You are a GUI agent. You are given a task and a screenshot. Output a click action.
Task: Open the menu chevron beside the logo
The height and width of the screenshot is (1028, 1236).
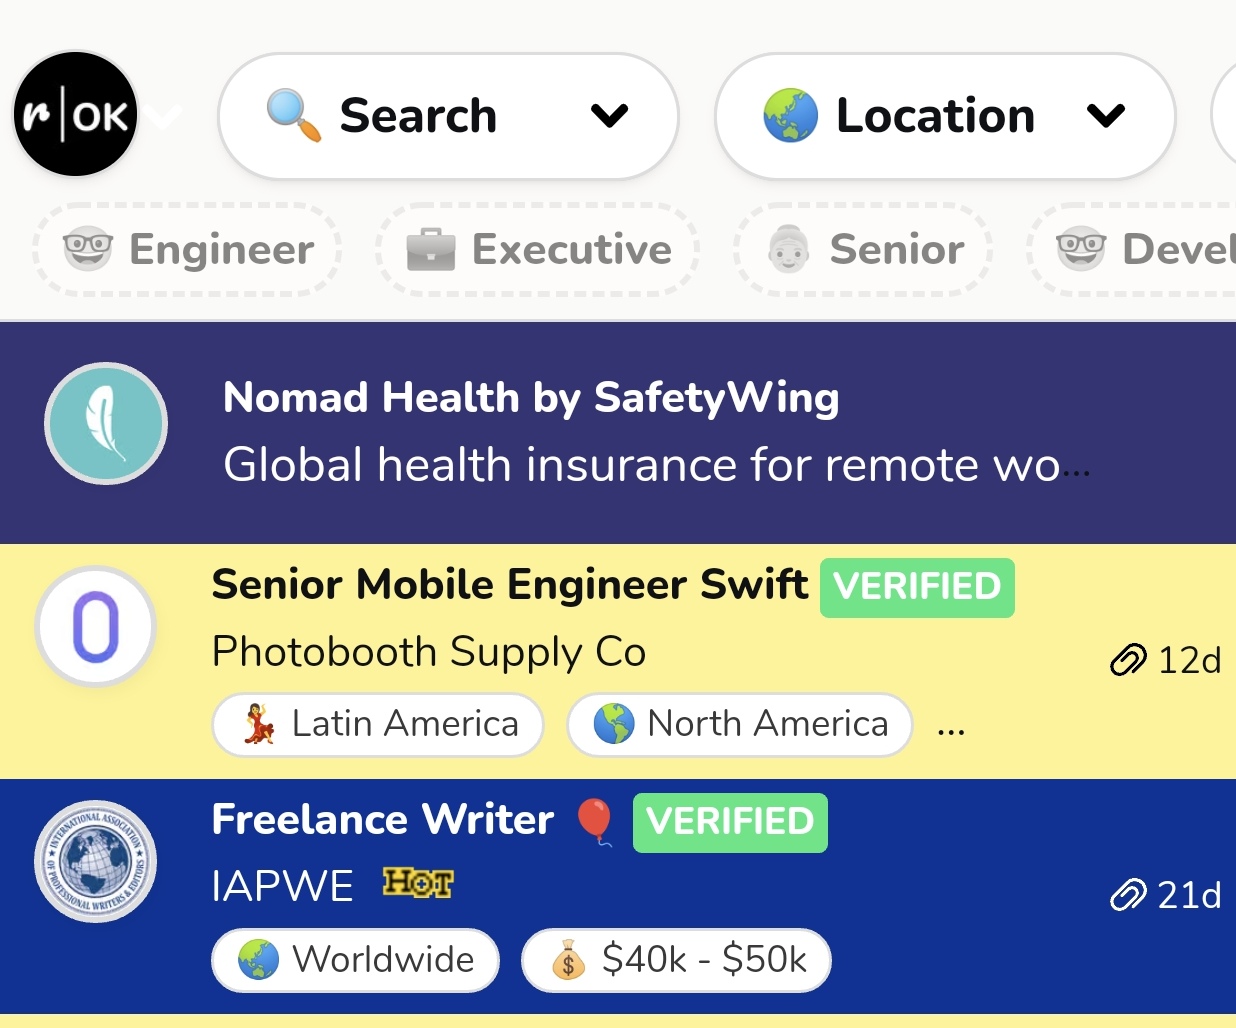(x=163, y=117)
